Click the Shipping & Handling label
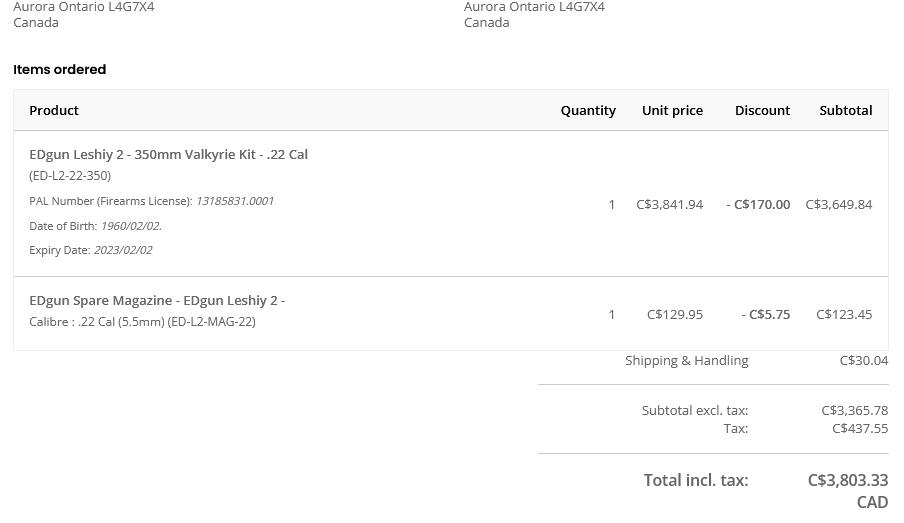 (x=687, y=361)
